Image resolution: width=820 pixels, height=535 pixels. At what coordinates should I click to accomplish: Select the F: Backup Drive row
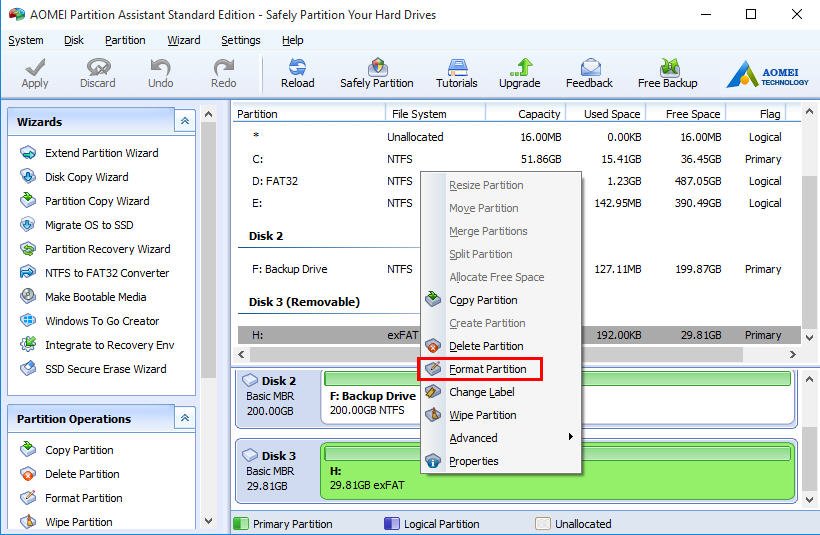(517, 269)
